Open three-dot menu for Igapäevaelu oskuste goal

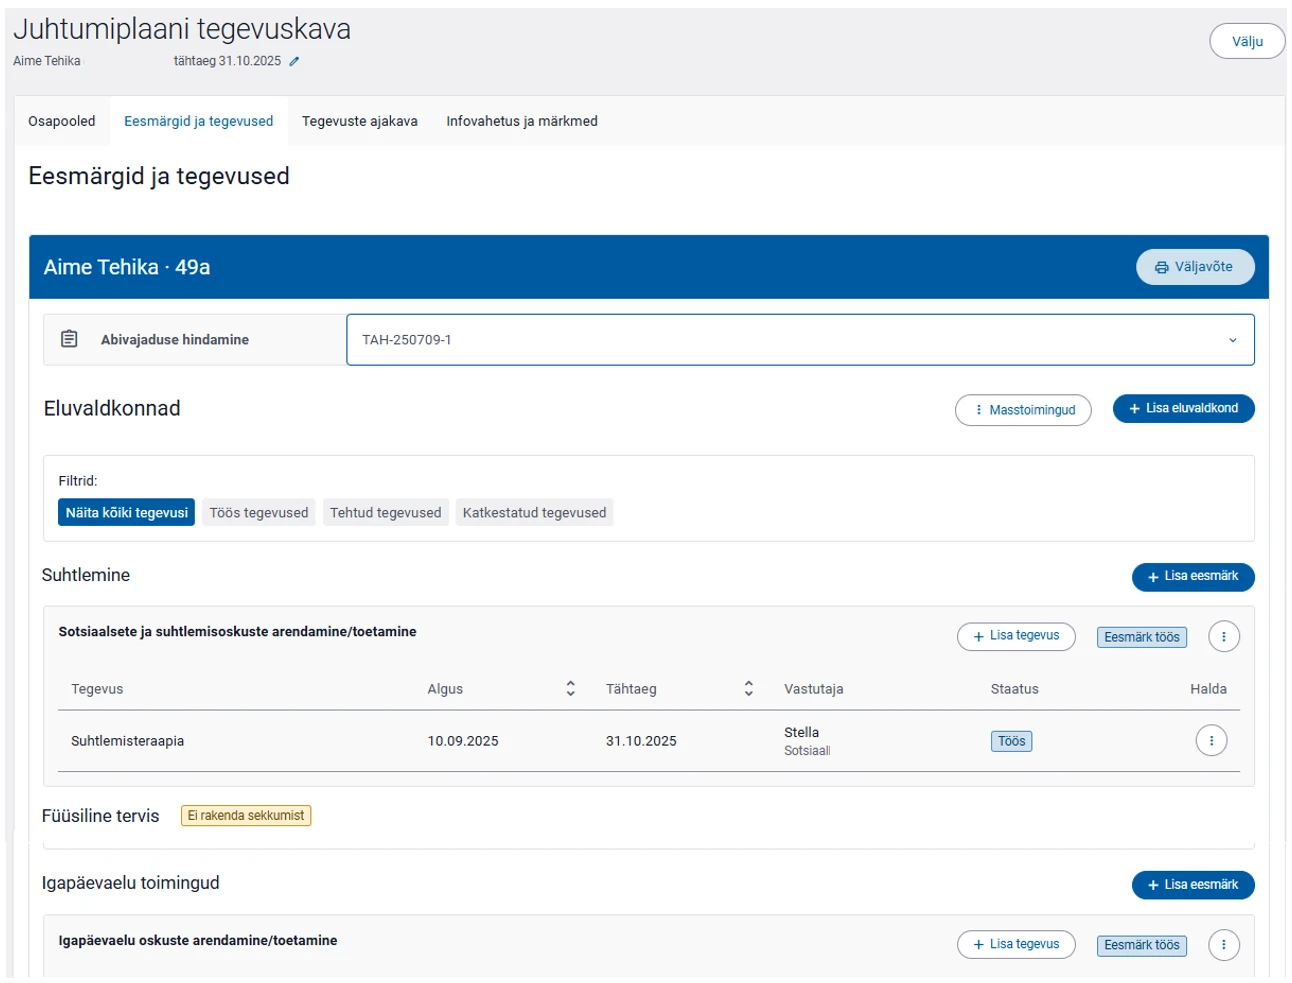1223,945
